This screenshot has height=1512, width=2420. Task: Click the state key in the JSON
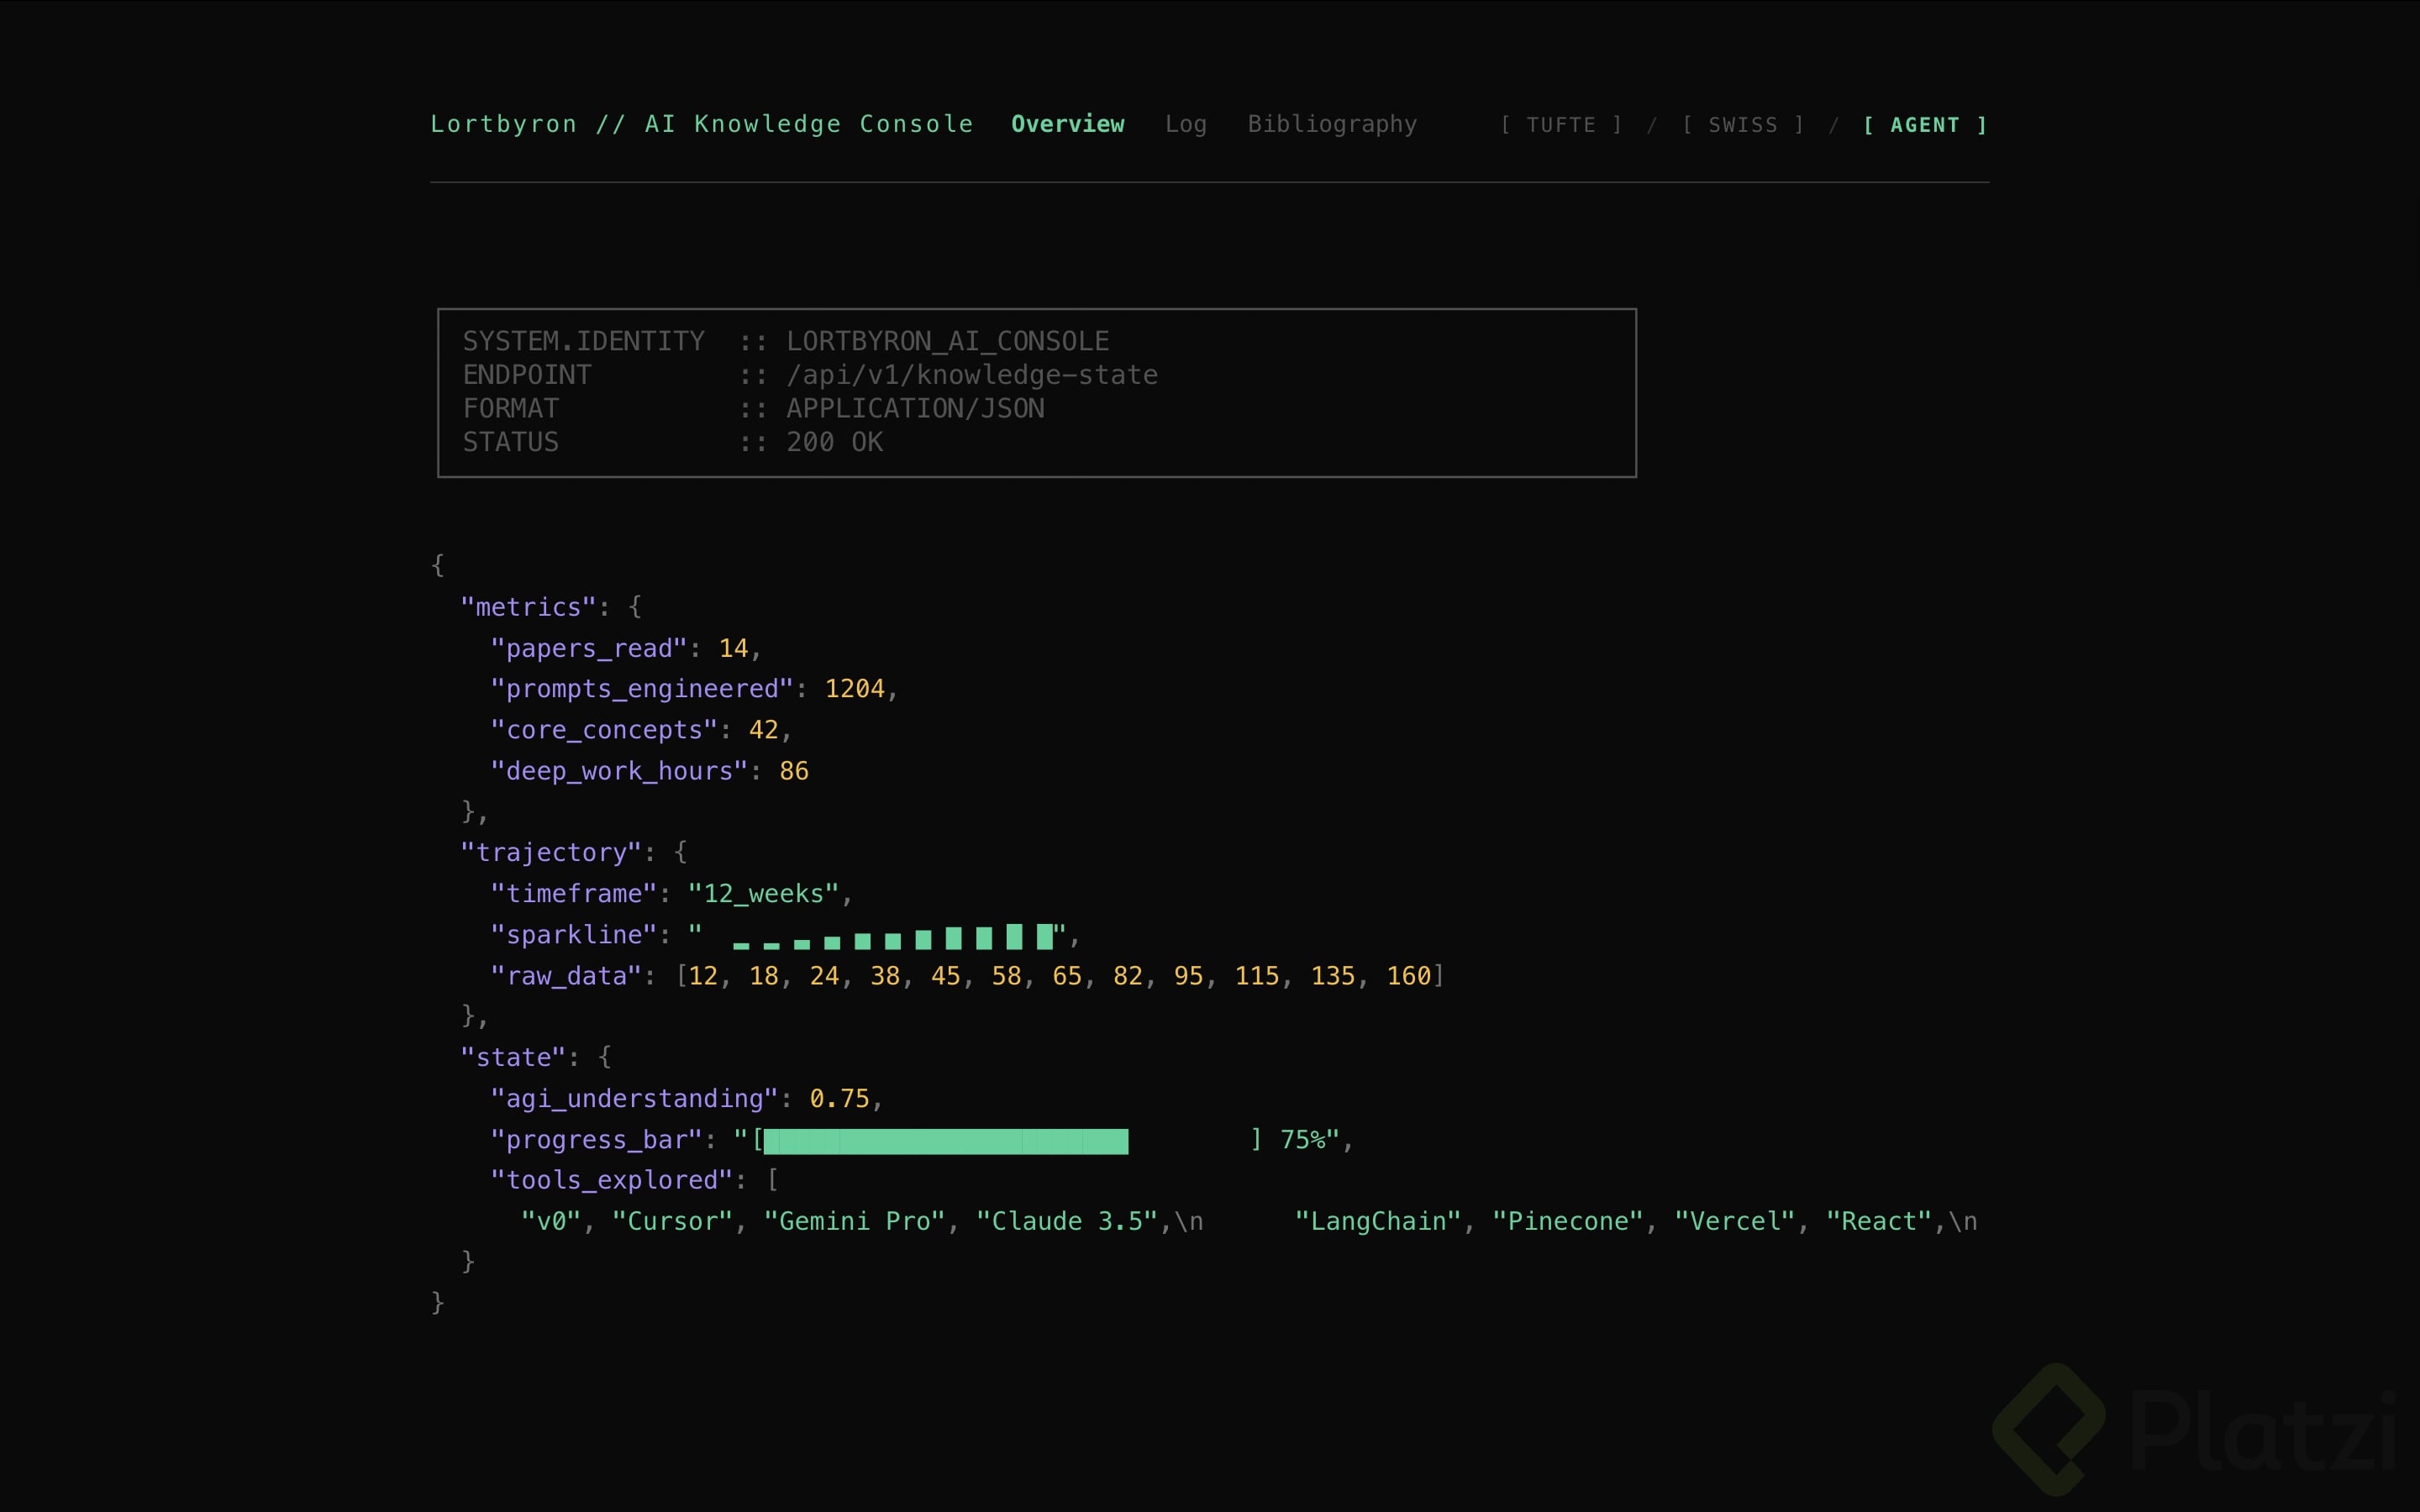513,1056
